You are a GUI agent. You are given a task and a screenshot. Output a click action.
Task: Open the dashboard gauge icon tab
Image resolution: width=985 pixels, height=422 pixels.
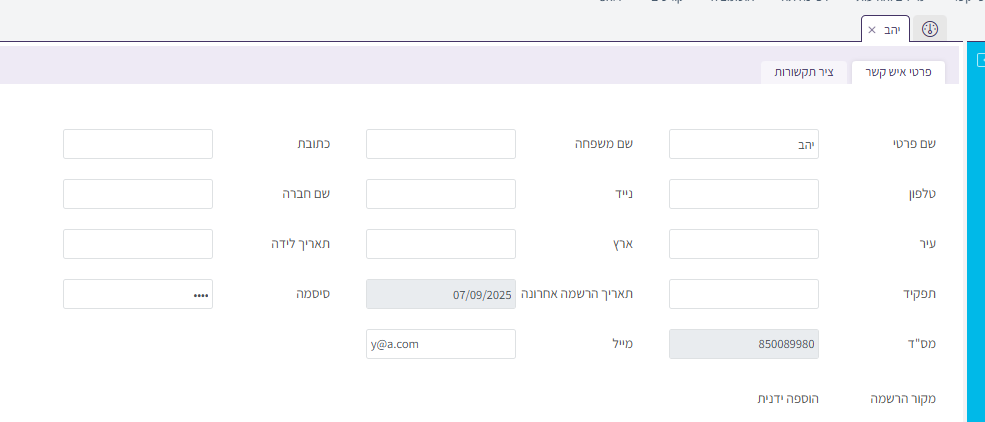pyautogui.click(x=930, y=29)
